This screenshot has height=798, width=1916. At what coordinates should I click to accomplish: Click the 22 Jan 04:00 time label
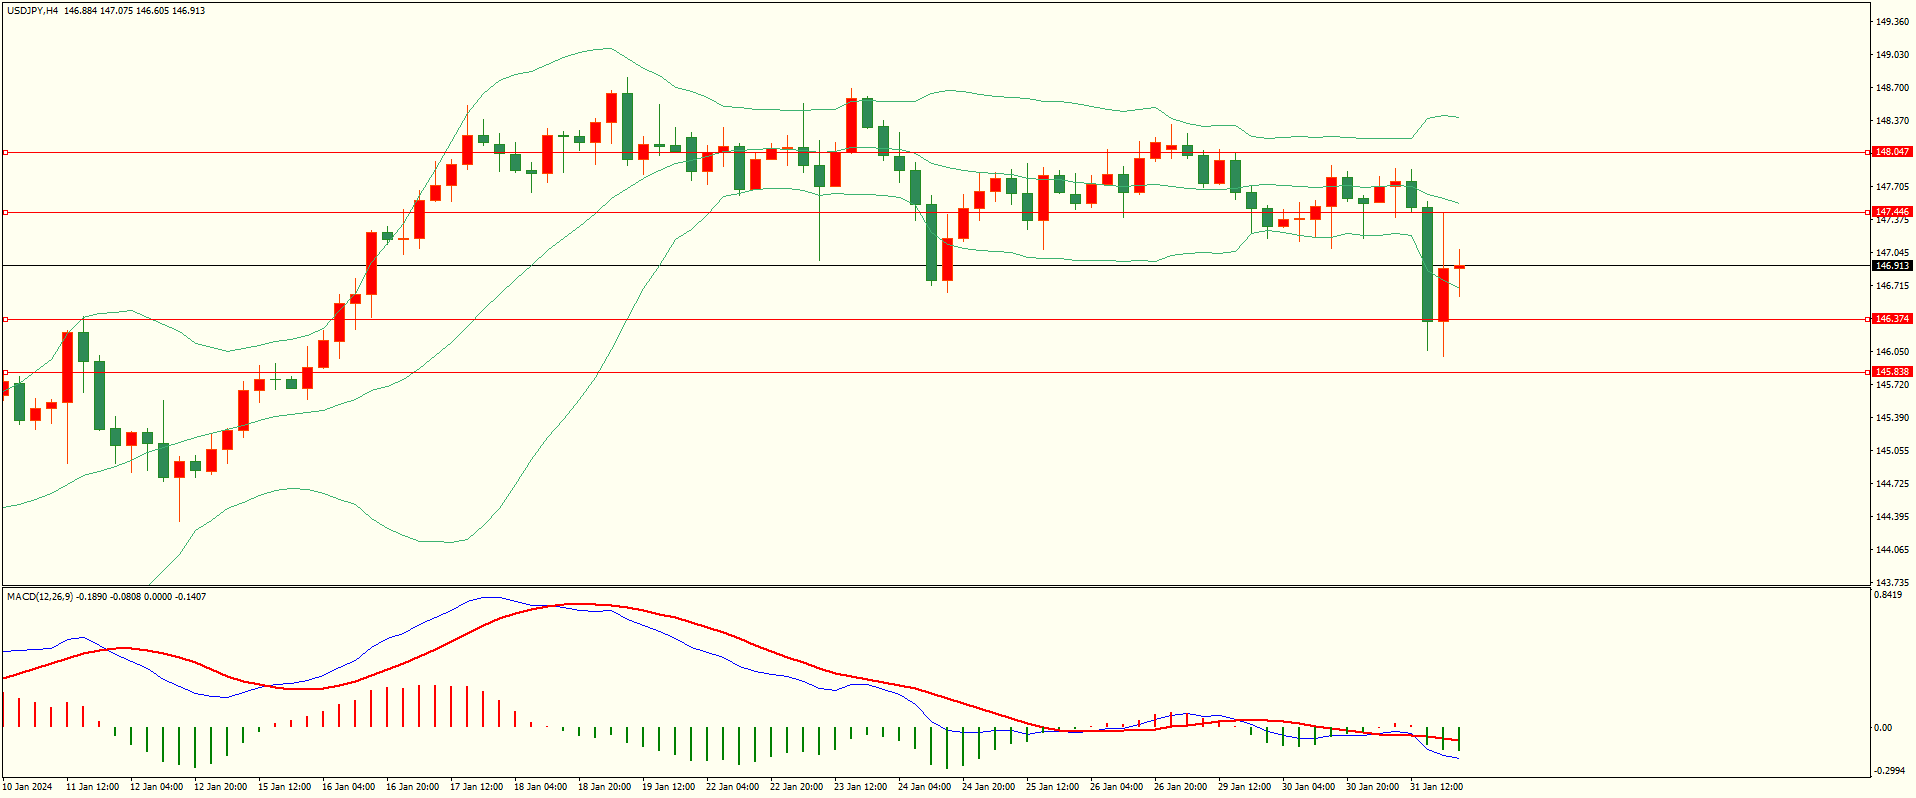[x=732, y=787]
